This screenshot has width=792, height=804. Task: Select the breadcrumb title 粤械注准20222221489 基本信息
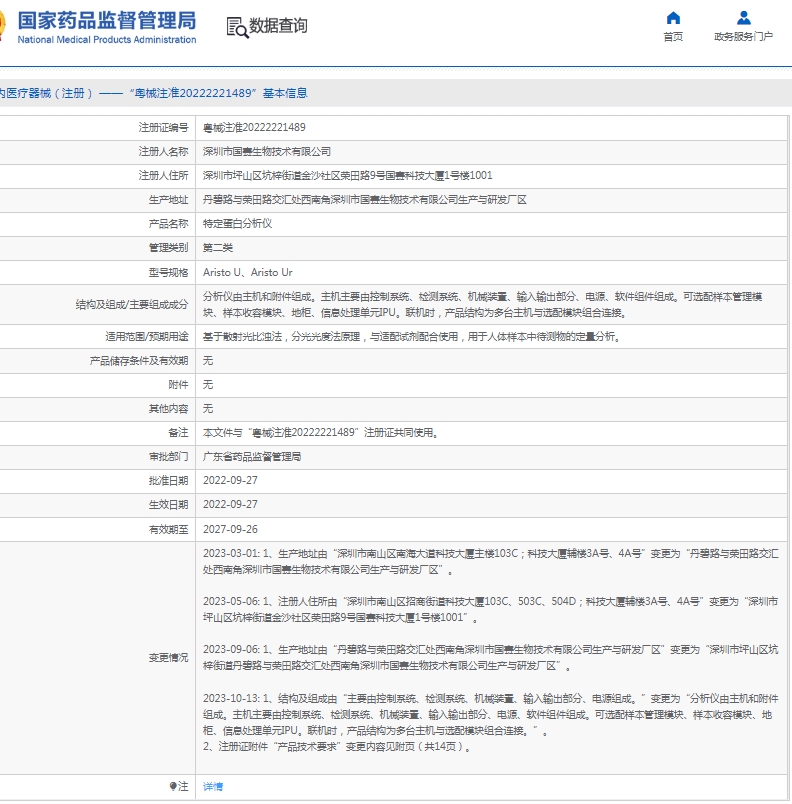(218, 93)
